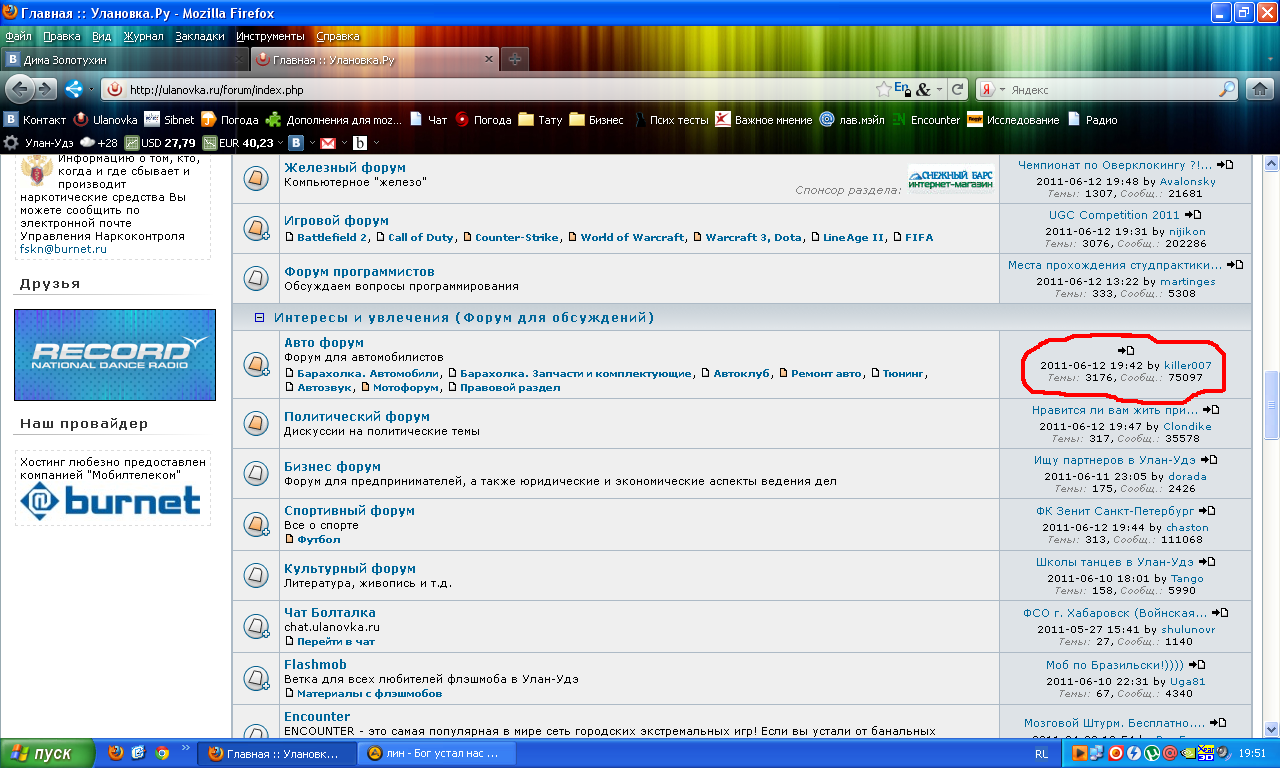Open the Погода bookmark with orange icon

click(x=230, y=120)
